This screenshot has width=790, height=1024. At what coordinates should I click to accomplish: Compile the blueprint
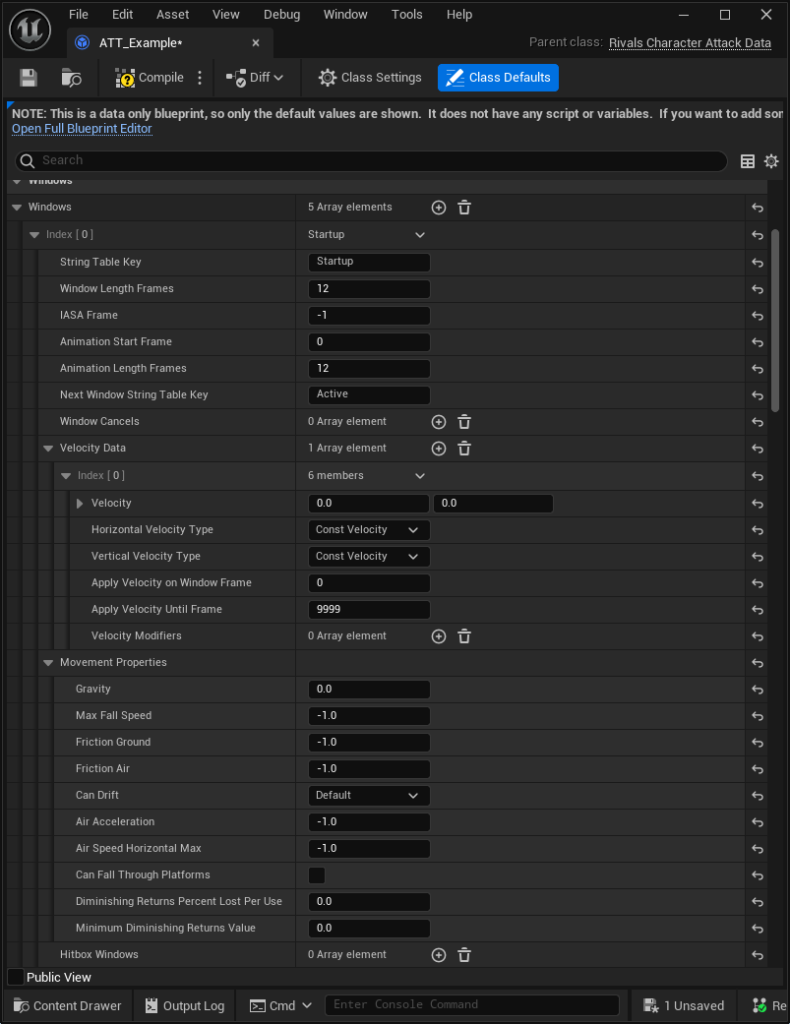click(x=150, y=78)
